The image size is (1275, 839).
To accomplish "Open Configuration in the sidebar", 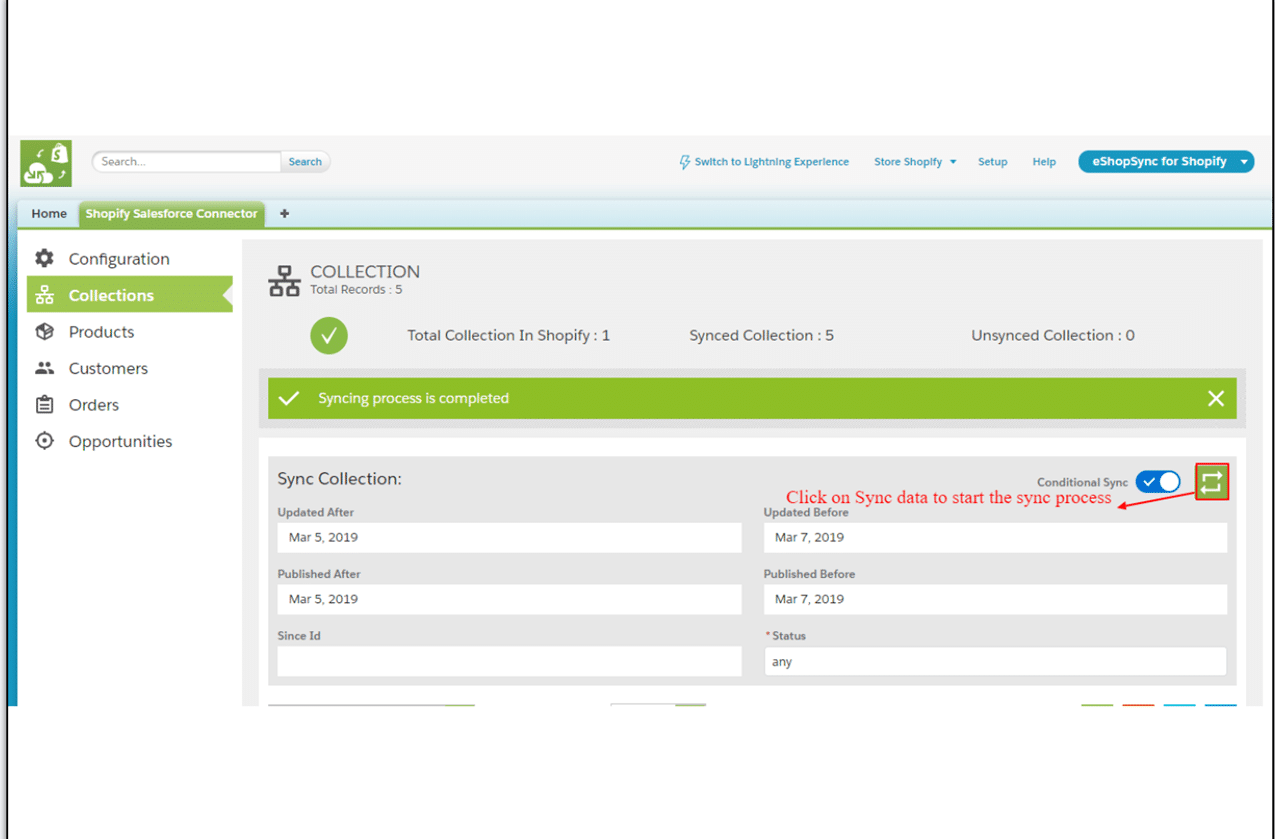I will coord(119,259).
